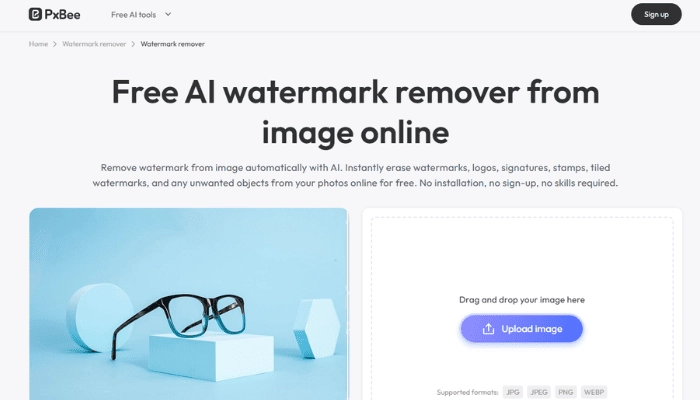The height and width of the screenshot is (400, 700).
Task: Click the empty dashed upload drop zone
Action: pos(522,257)
